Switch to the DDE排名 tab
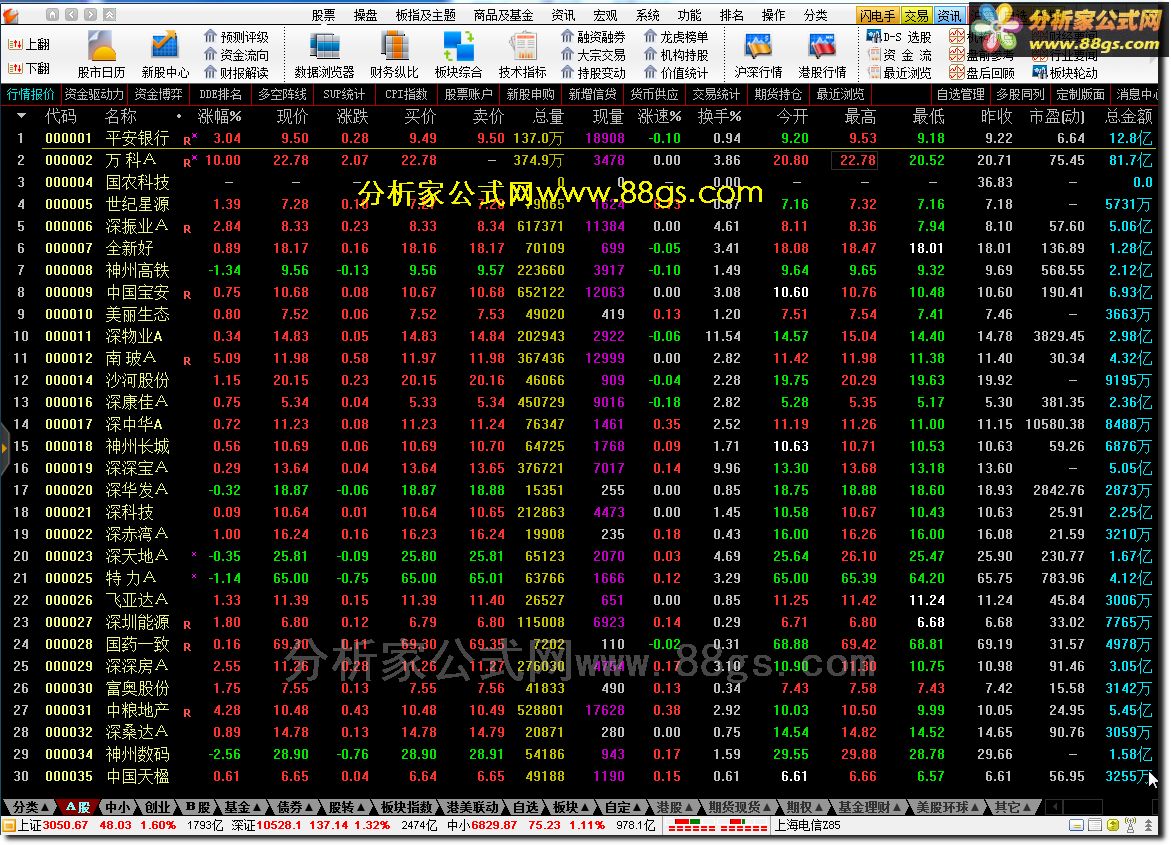This screenshot has width=1171, height=845. (220, 94)
